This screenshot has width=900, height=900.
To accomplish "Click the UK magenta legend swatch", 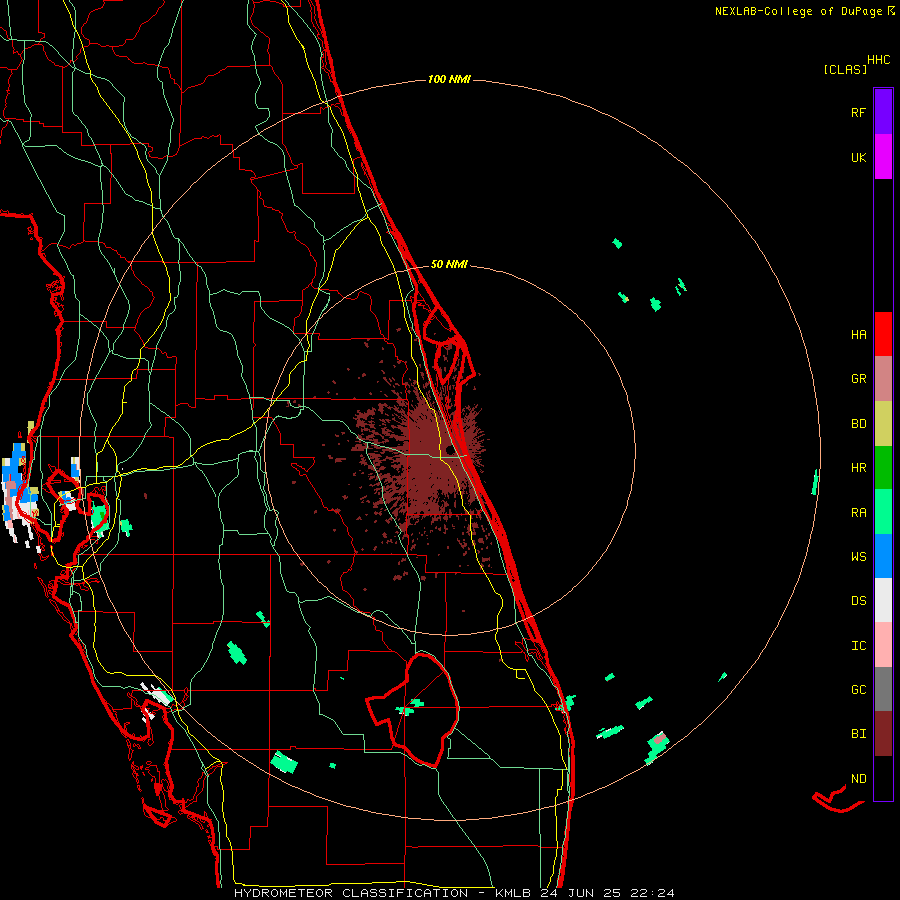I will click(883, 157).
